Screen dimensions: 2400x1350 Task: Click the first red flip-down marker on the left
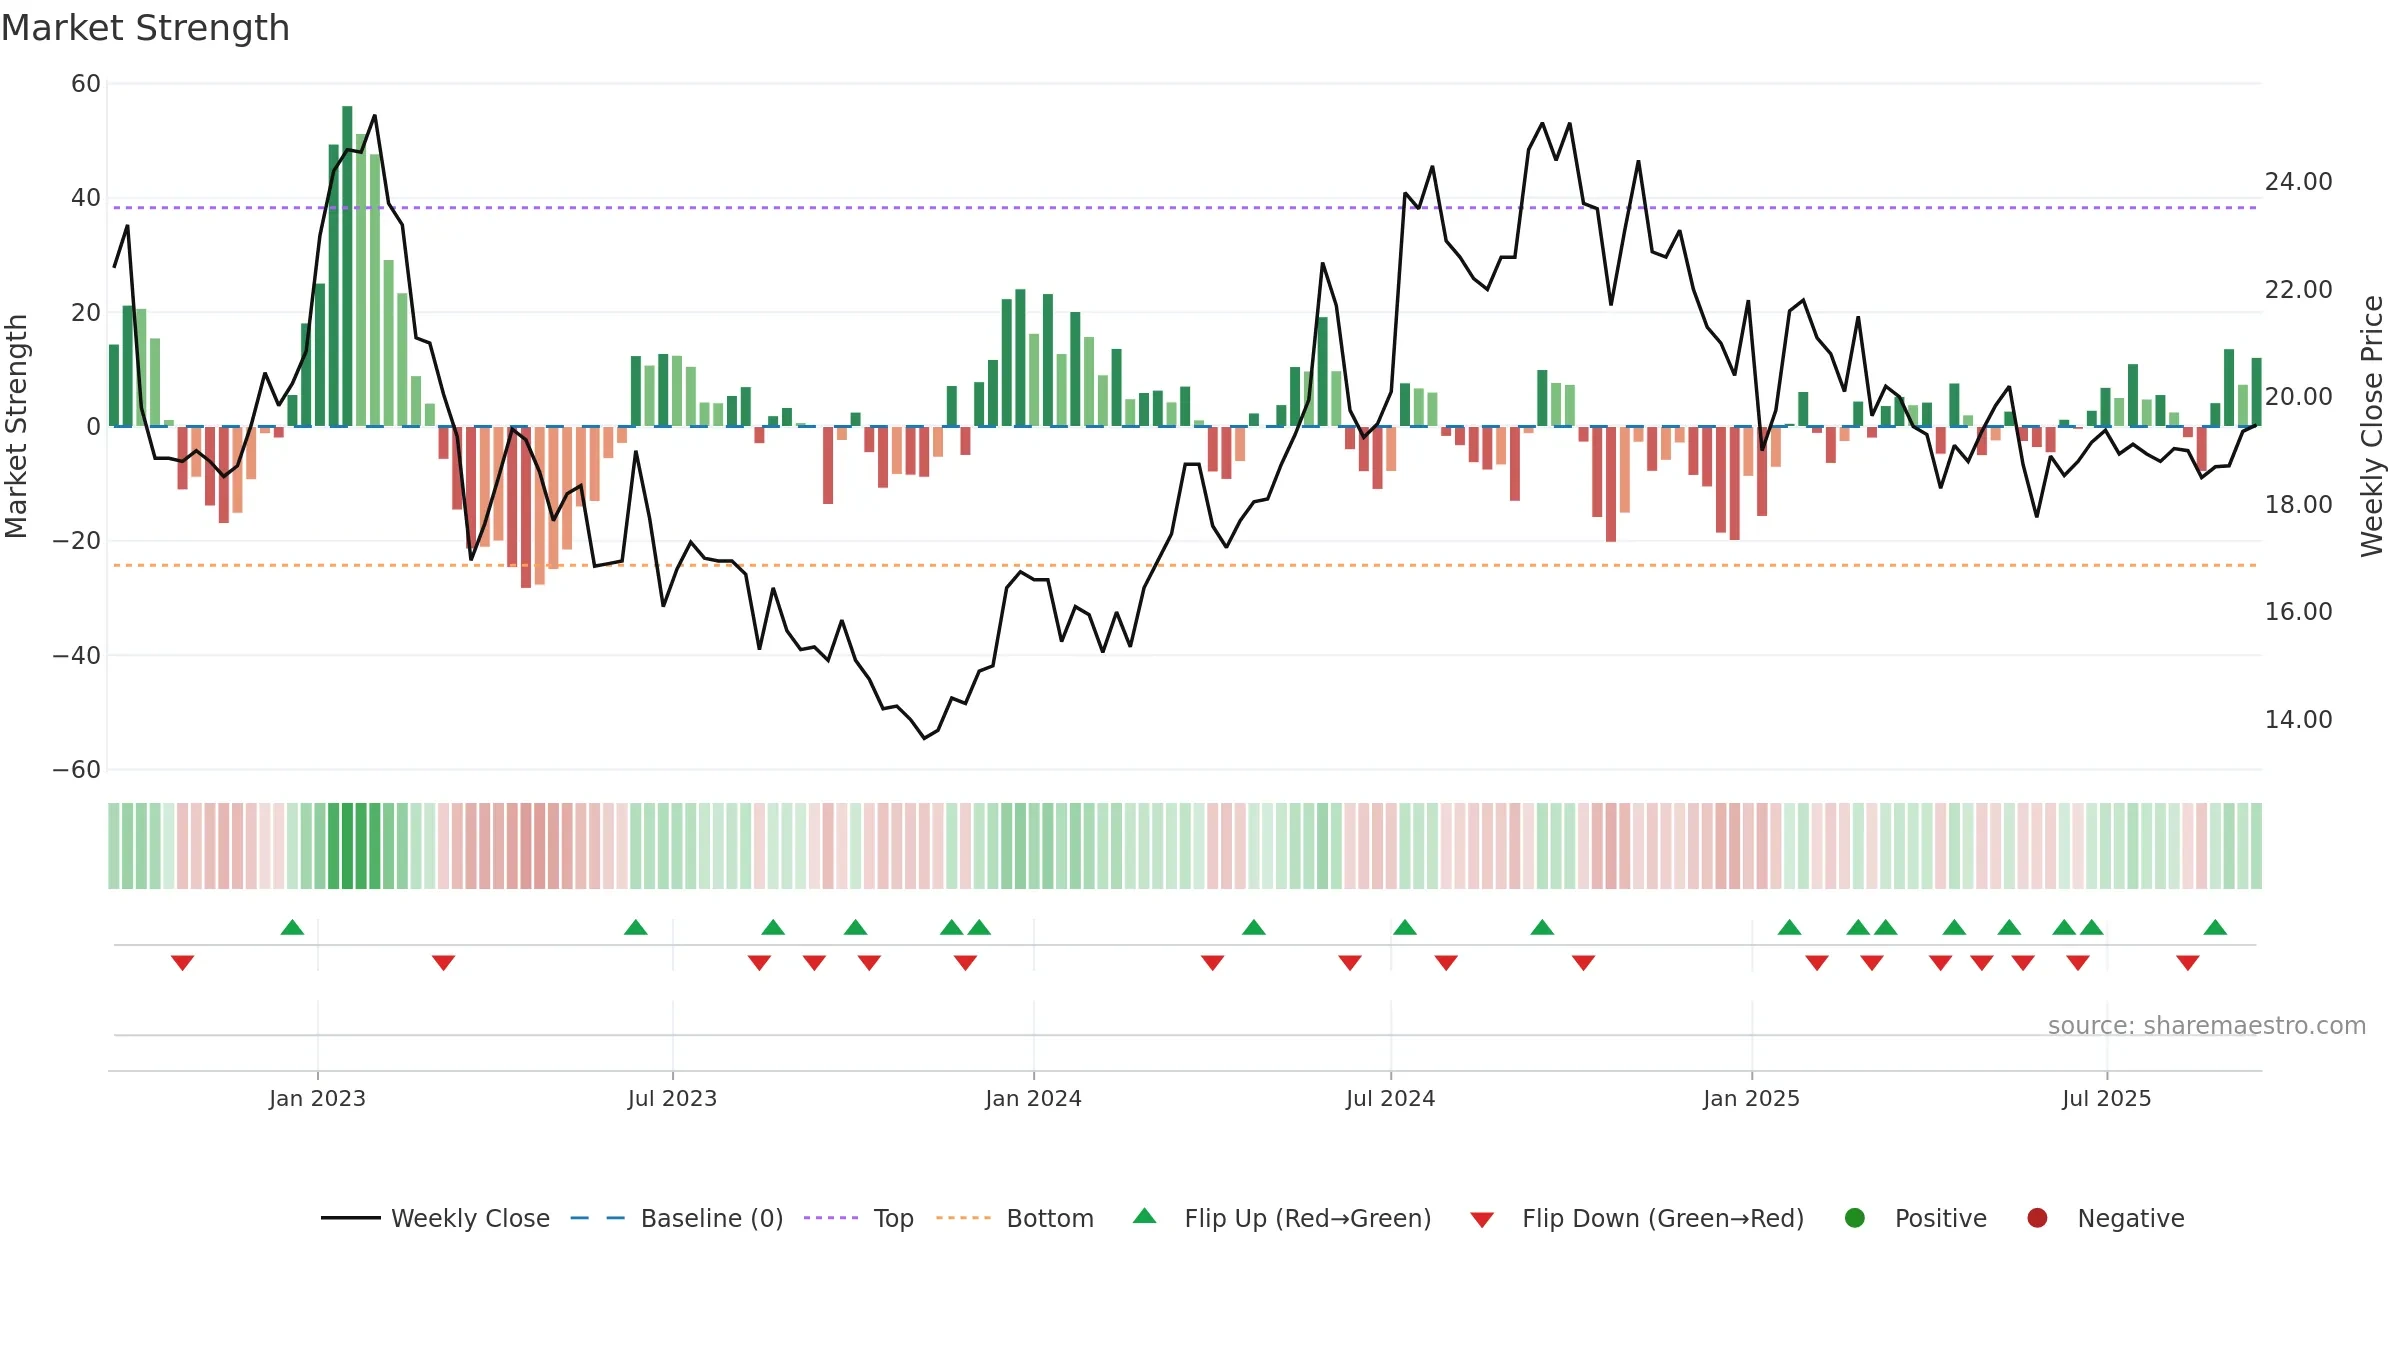(x=182, y=962)
